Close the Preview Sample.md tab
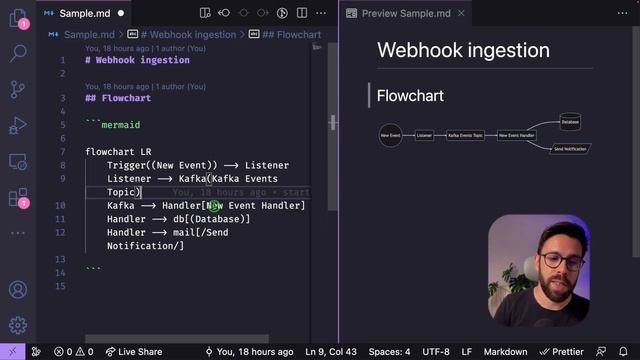This screenshot has height=360, width=640. pos(461,13)
